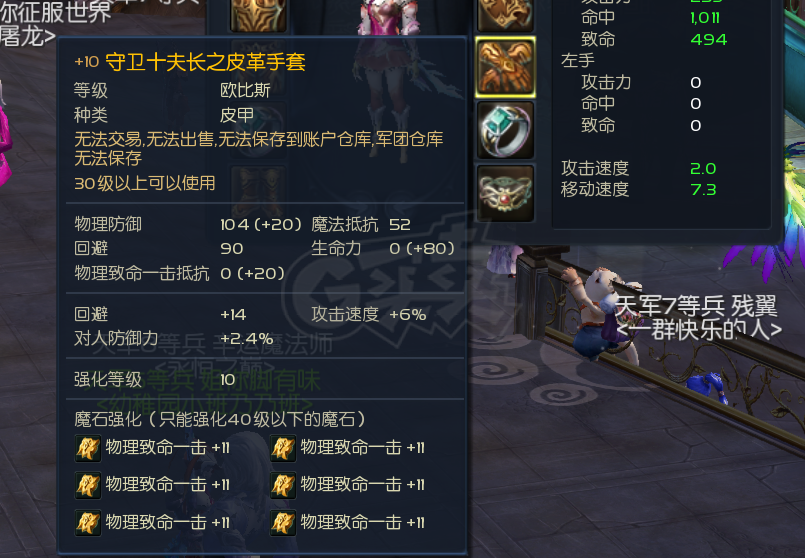Click the 强化等级 10 row in tooltip
Screen dimensions: 805x558
(264, 379)
